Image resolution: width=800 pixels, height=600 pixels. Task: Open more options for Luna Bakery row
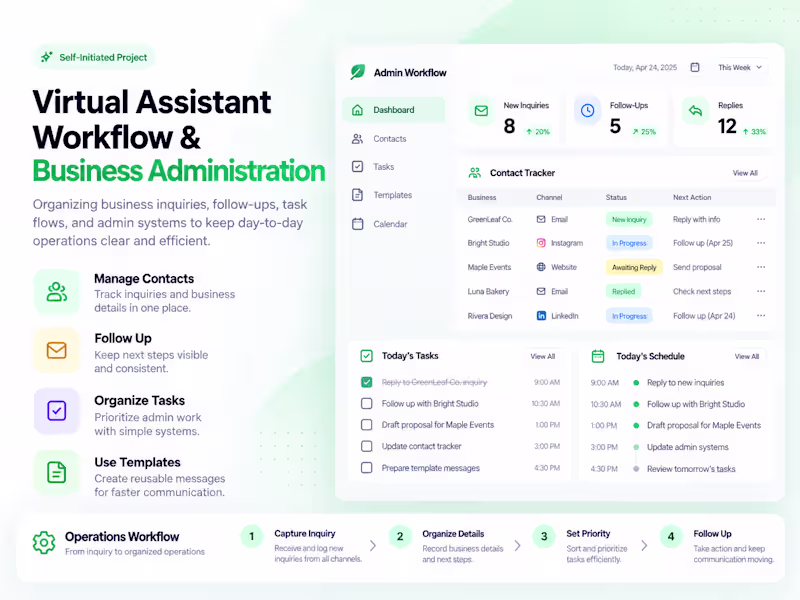pos(761,291)
